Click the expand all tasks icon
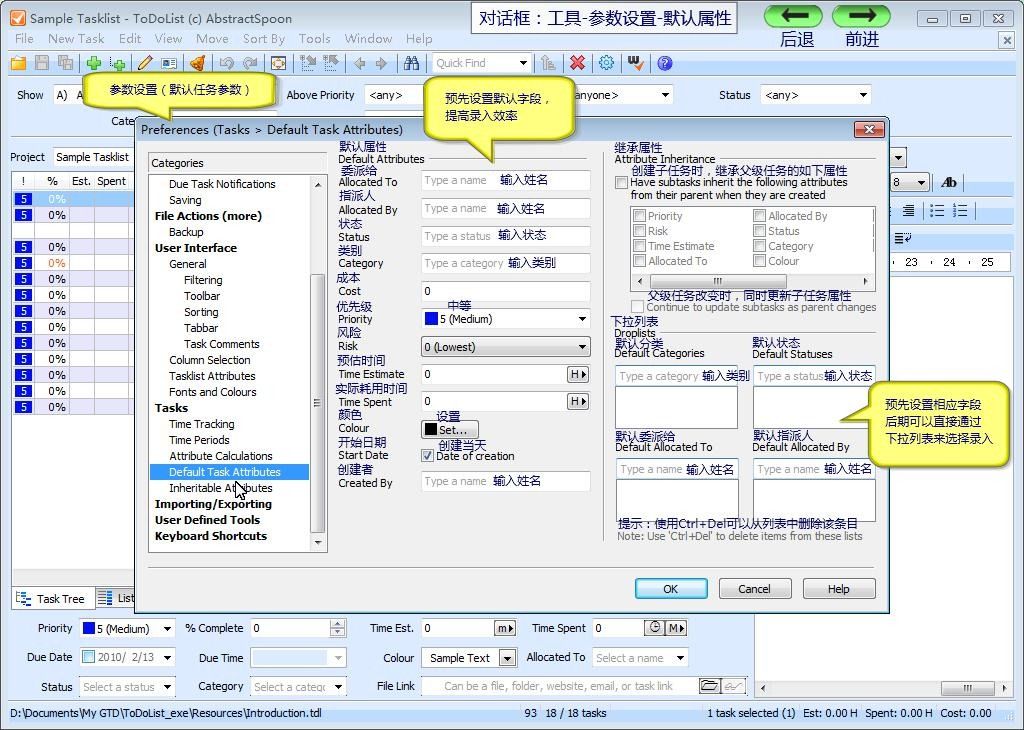 307,63
